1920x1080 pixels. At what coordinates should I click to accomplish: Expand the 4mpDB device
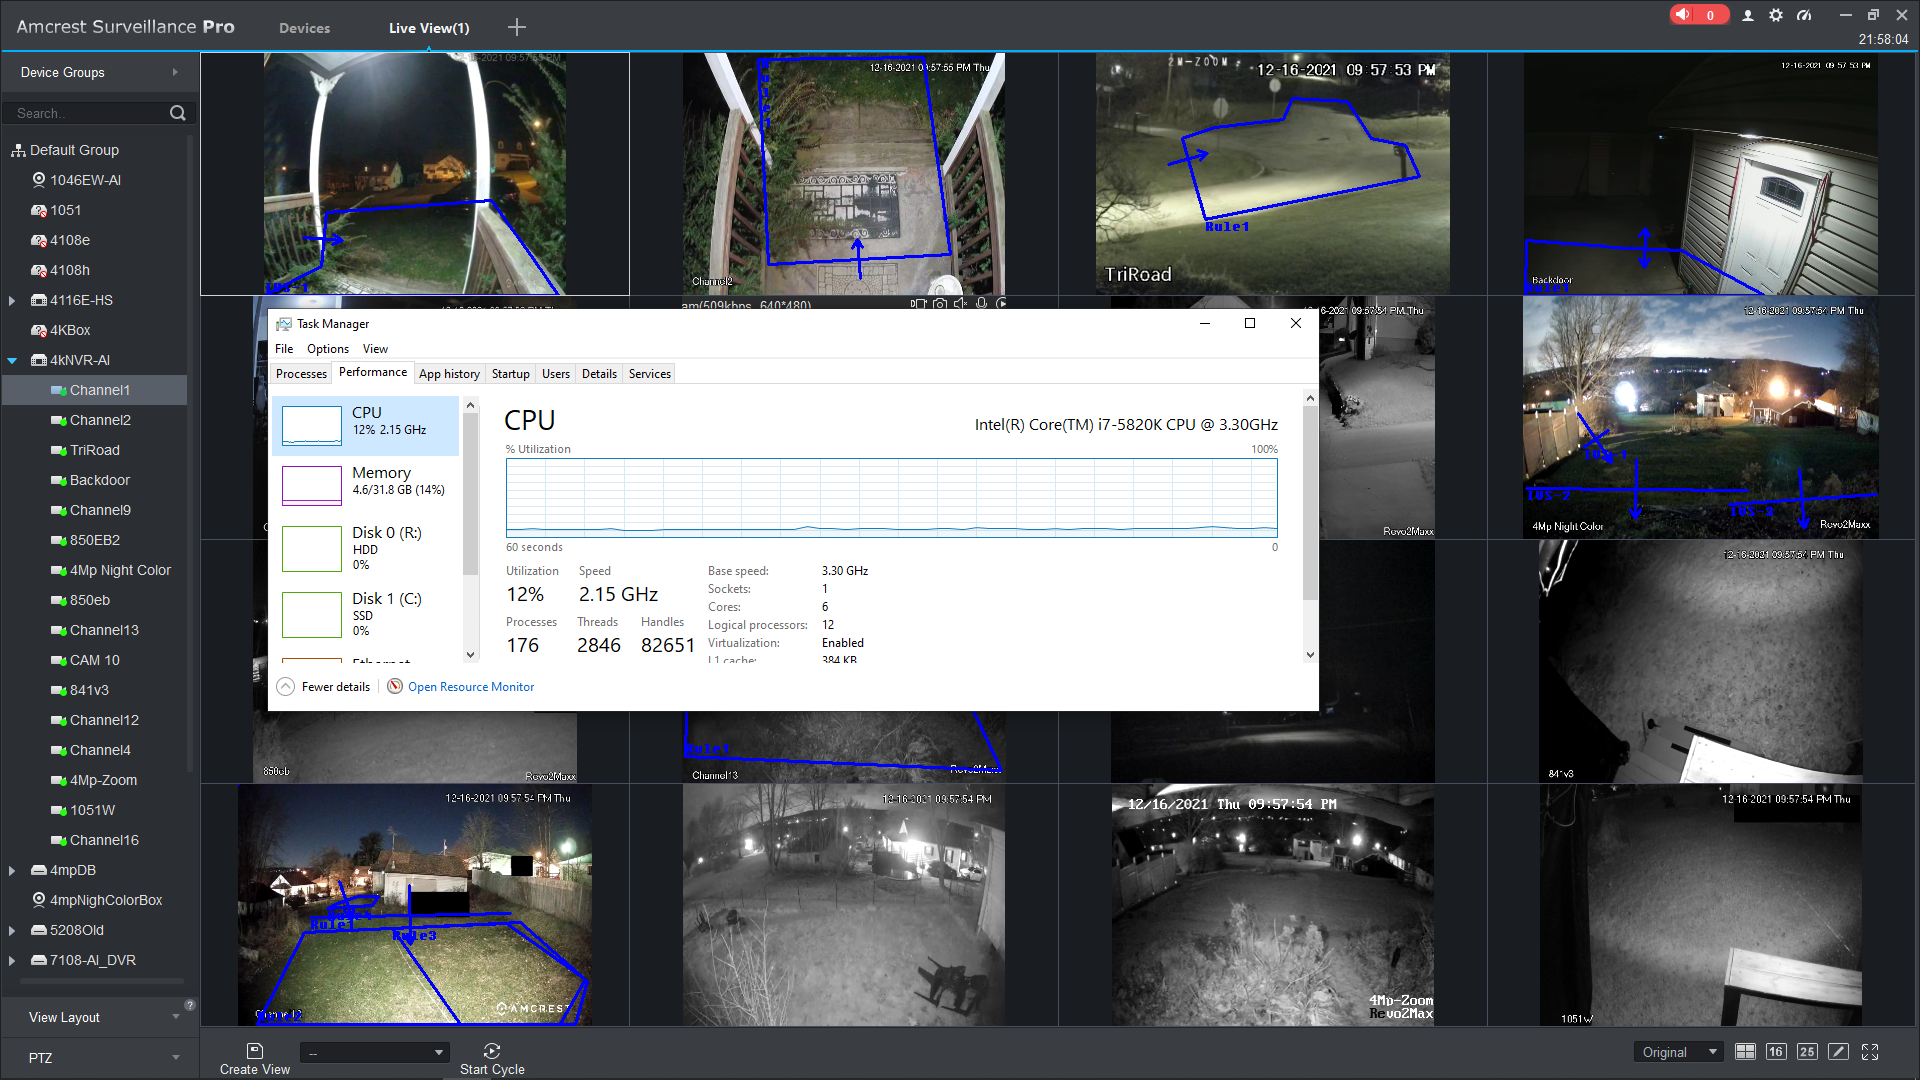point(12,870)
